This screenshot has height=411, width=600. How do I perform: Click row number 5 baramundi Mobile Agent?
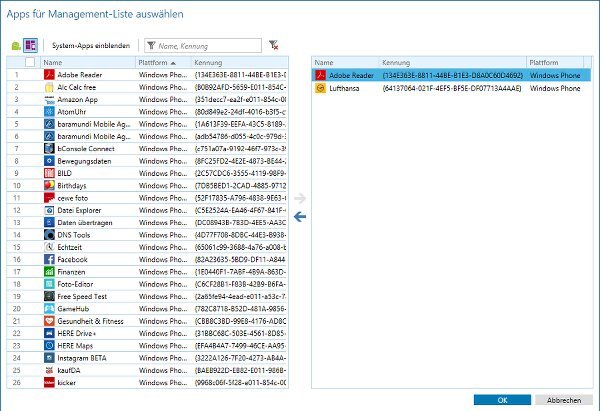pyautogui.click(x=148, y=124)
